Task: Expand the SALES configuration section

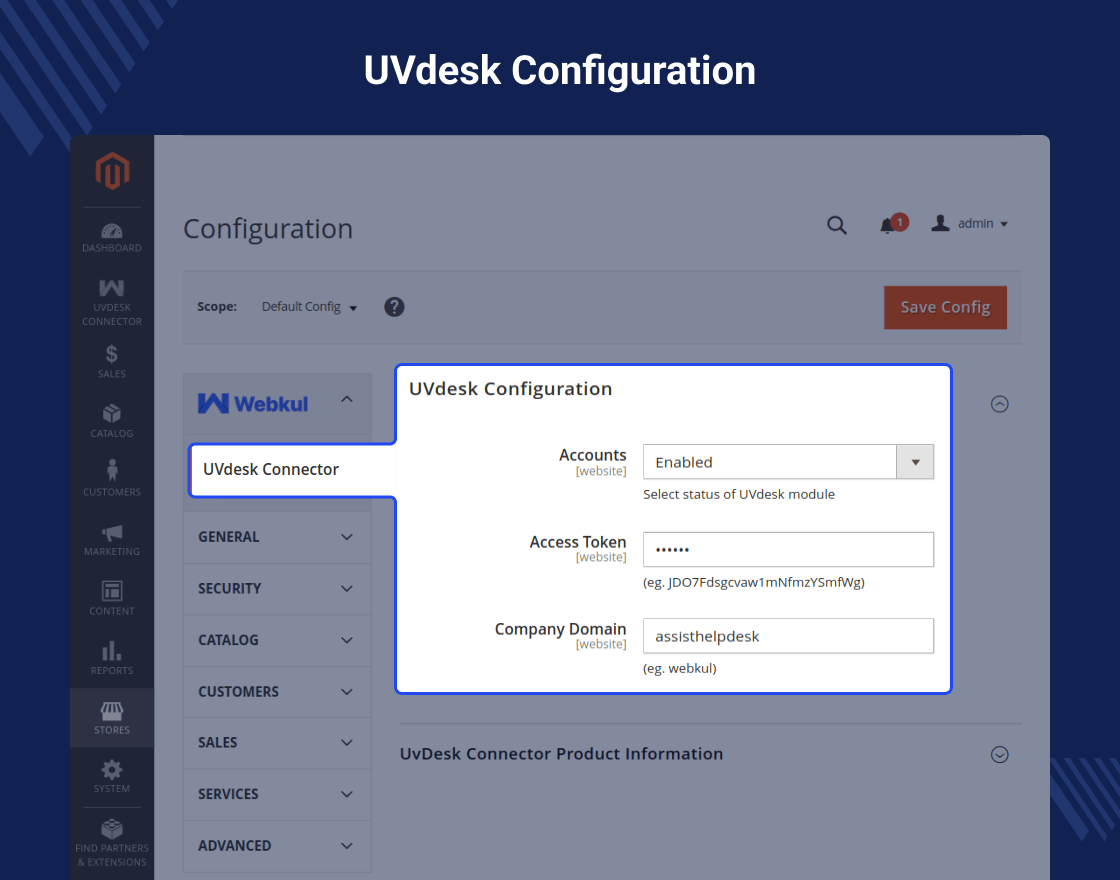Action: [277, 743]
